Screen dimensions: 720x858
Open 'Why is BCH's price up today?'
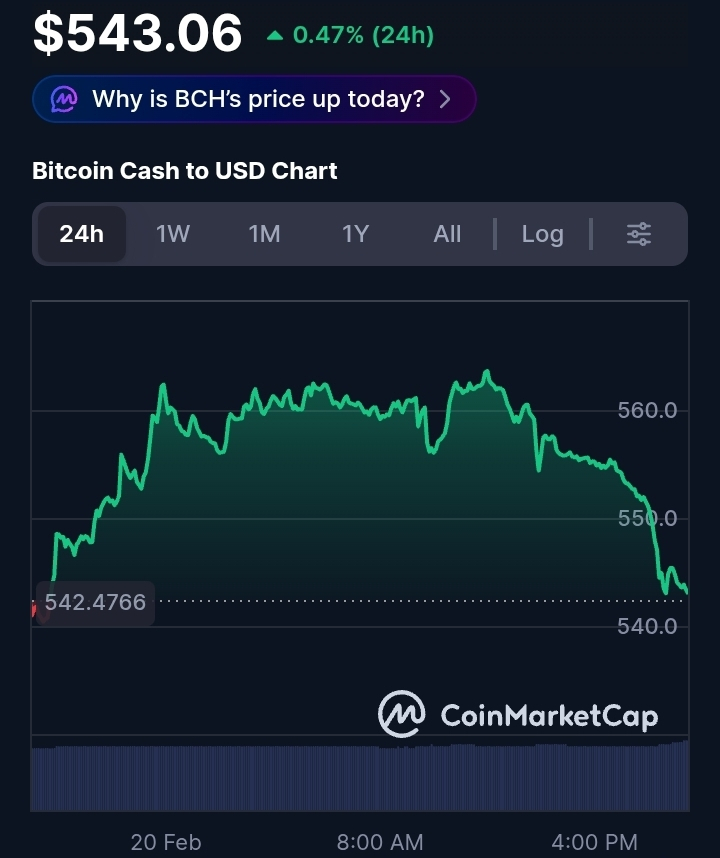tap(258, 100)
